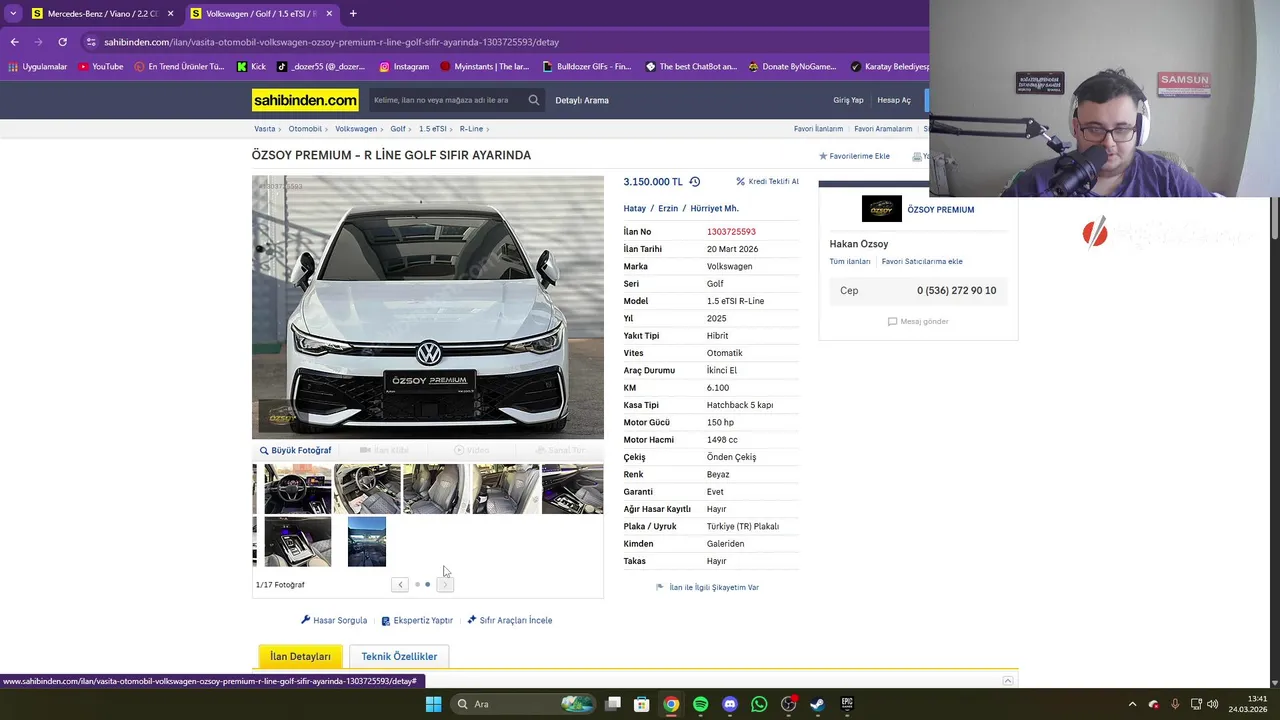Click the sahibinden.com logo
Screen dimensions: 1280x720
(x=305, y=100)
